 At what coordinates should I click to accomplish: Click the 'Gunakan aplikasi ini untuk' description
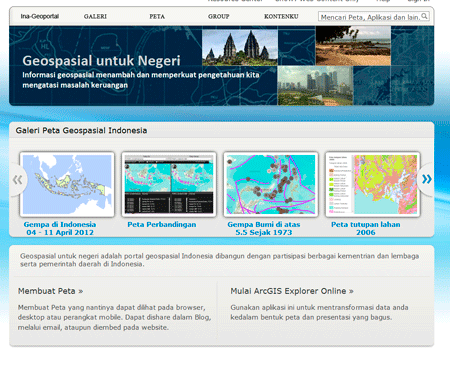319,312
